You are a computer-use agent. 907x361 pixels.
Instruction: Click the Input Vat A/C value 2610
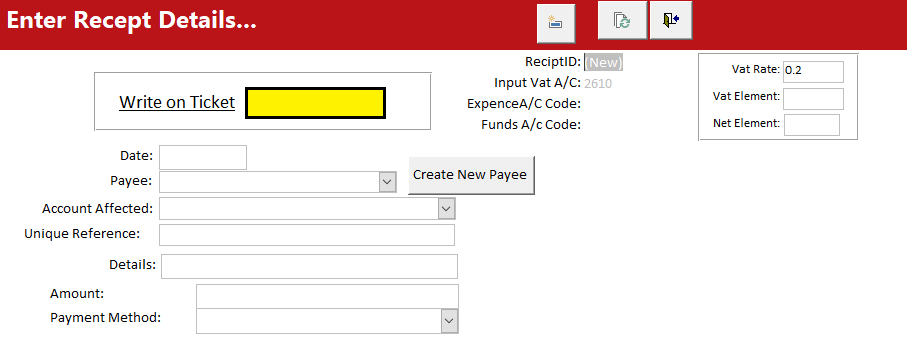(x=598, y=84)
